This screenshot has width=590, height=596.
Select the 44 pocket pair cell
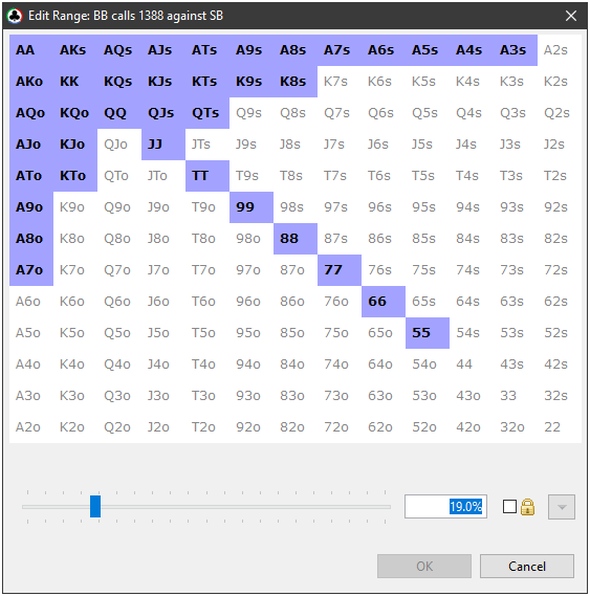tap(471, 364)
